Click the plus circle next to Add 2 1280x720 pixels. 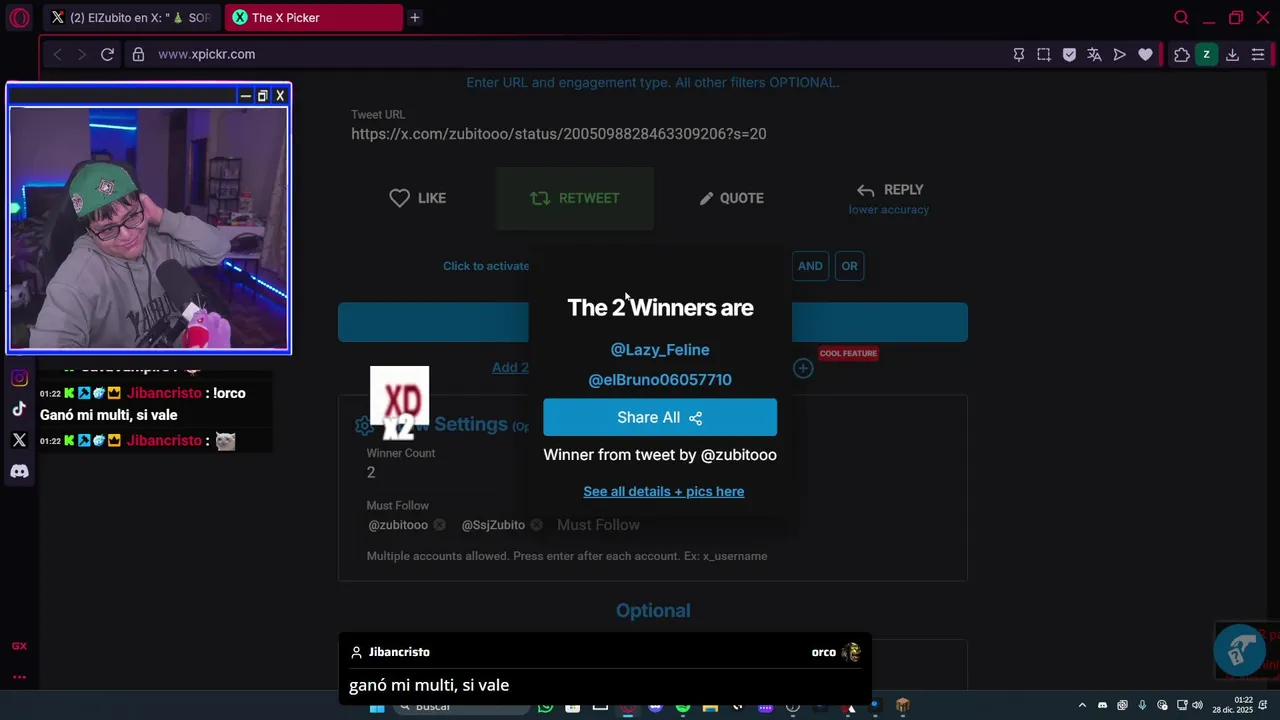coord(803,368)
